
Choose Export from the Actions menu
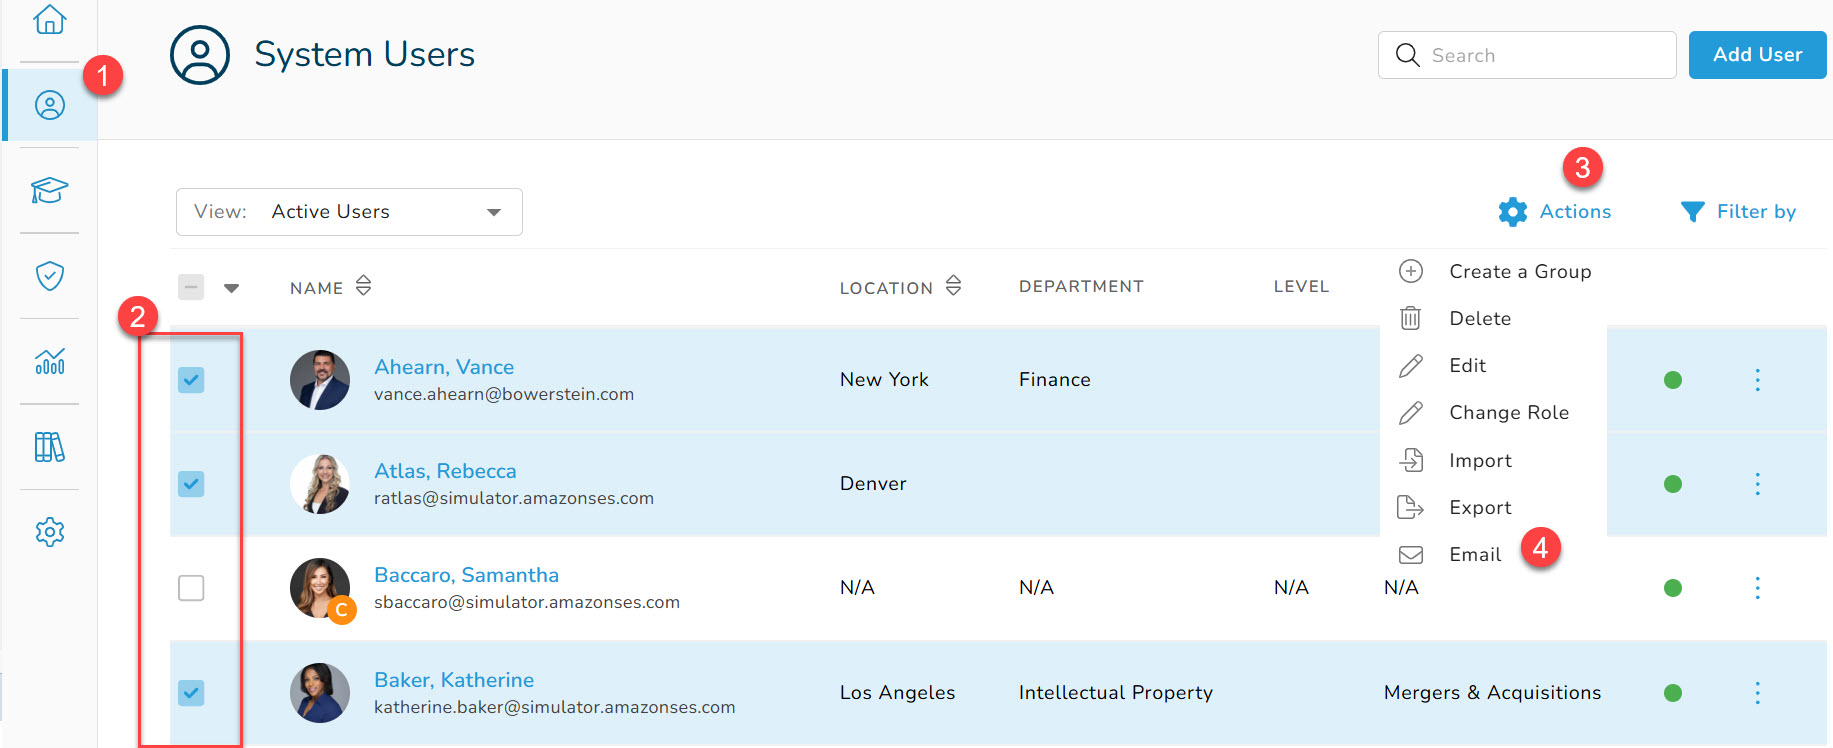tap(1455, 507)
